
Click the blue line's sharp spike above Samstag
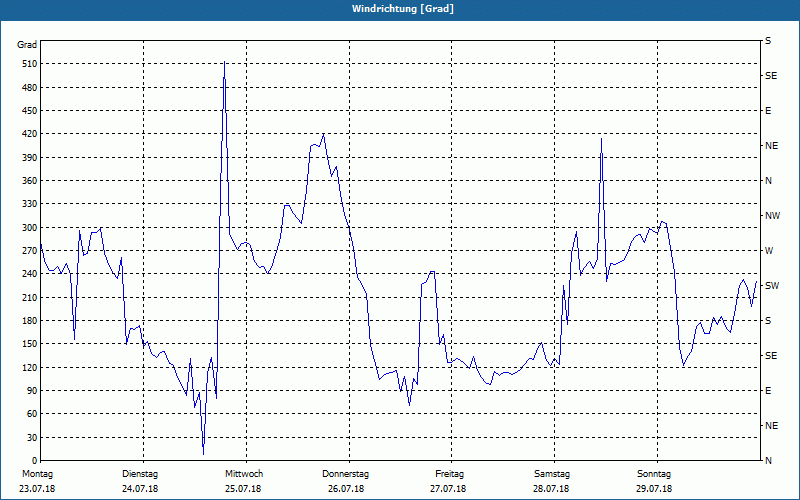602,139
